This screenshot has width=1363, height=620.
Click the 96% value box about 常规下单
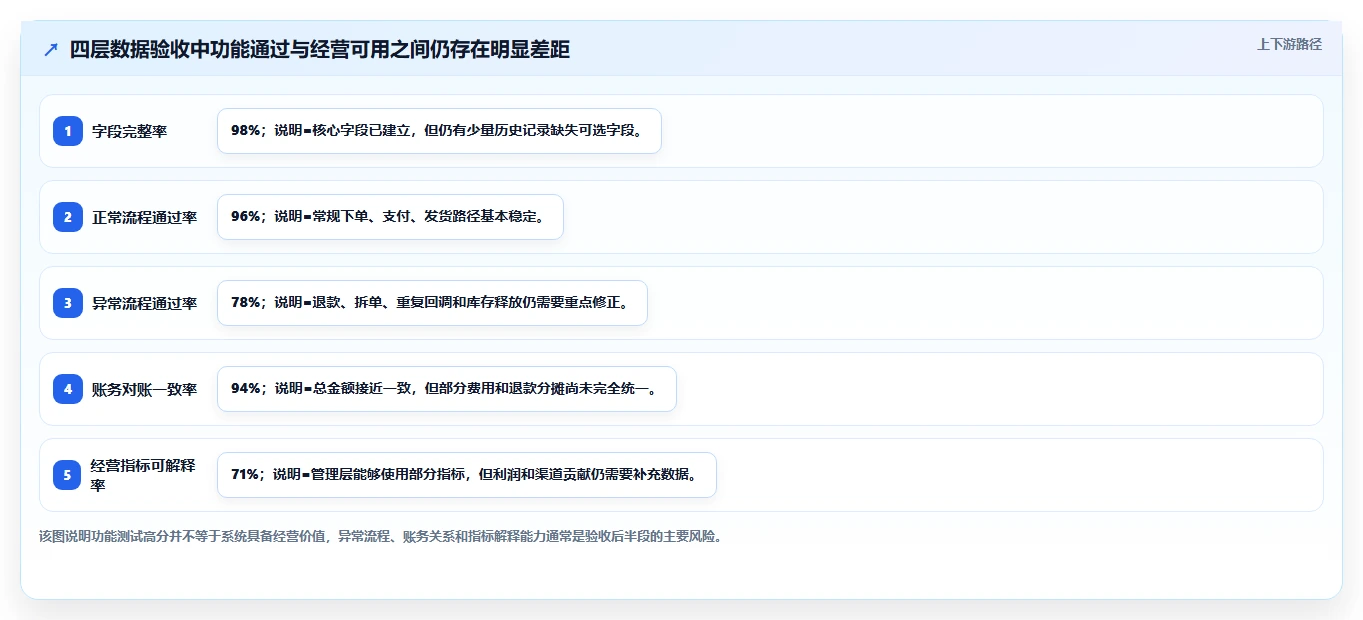coord(390,217)
